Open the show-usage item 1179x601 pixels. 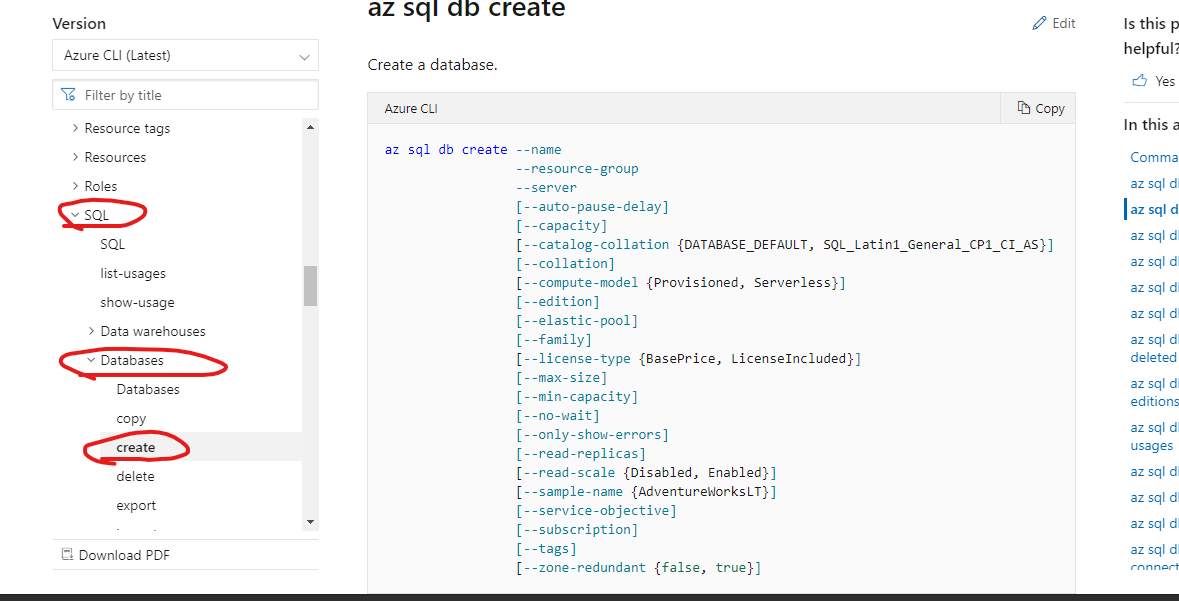[138, 302]
